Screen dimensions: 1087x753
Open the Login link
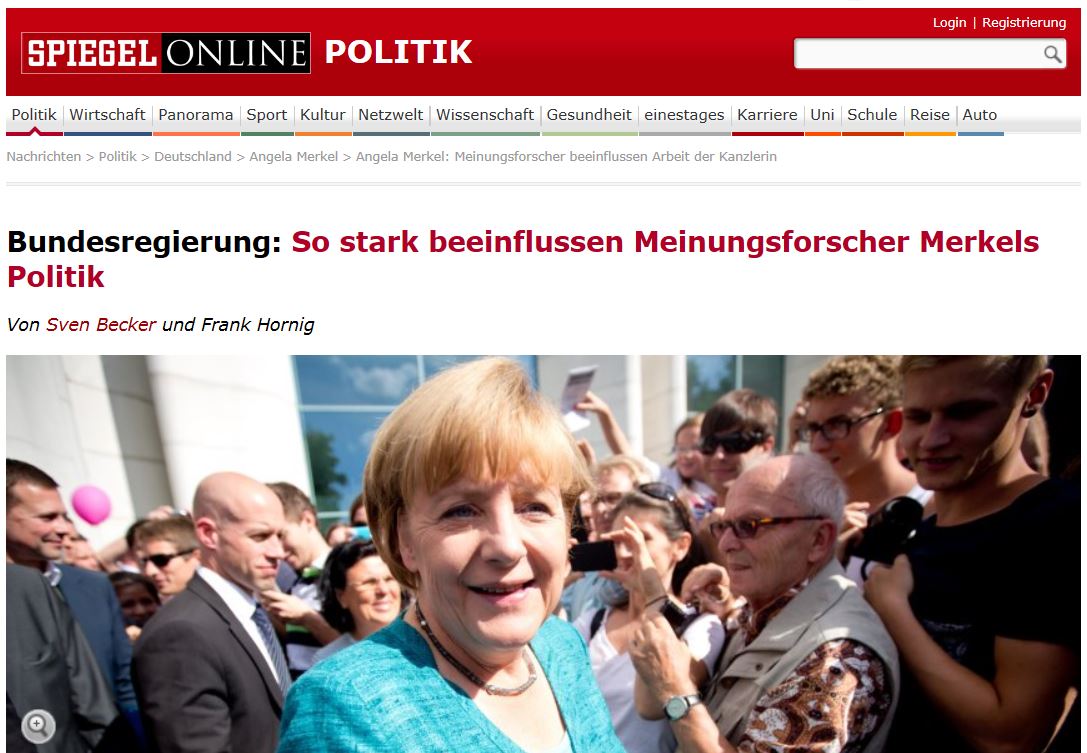[x=949, y=22]
